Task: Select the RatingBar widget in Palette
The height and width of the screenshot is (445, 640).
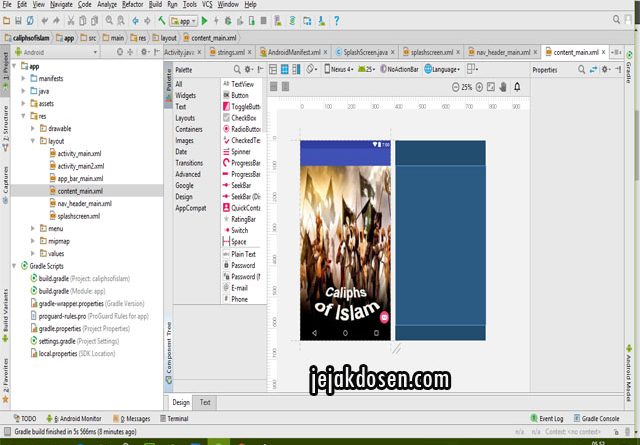Action: tap(240, 219)
